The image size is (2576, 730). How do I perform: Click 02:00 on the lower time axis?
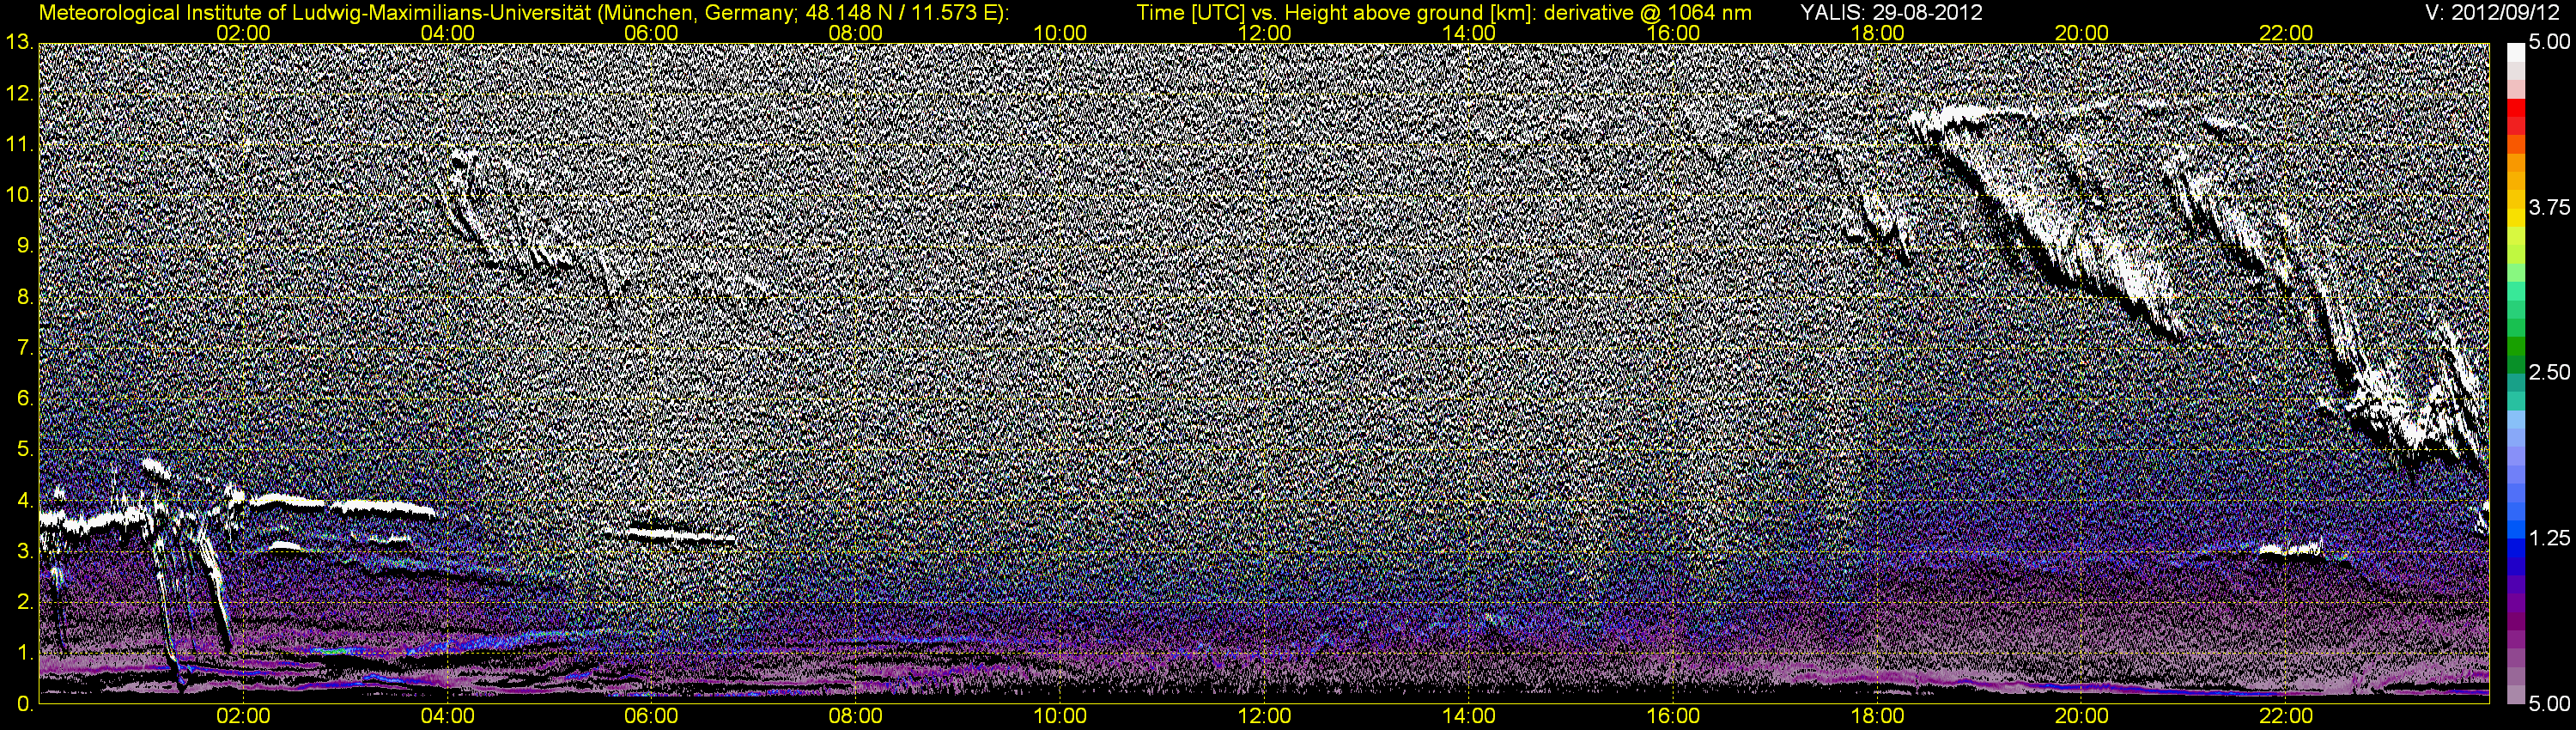point(243,716)
